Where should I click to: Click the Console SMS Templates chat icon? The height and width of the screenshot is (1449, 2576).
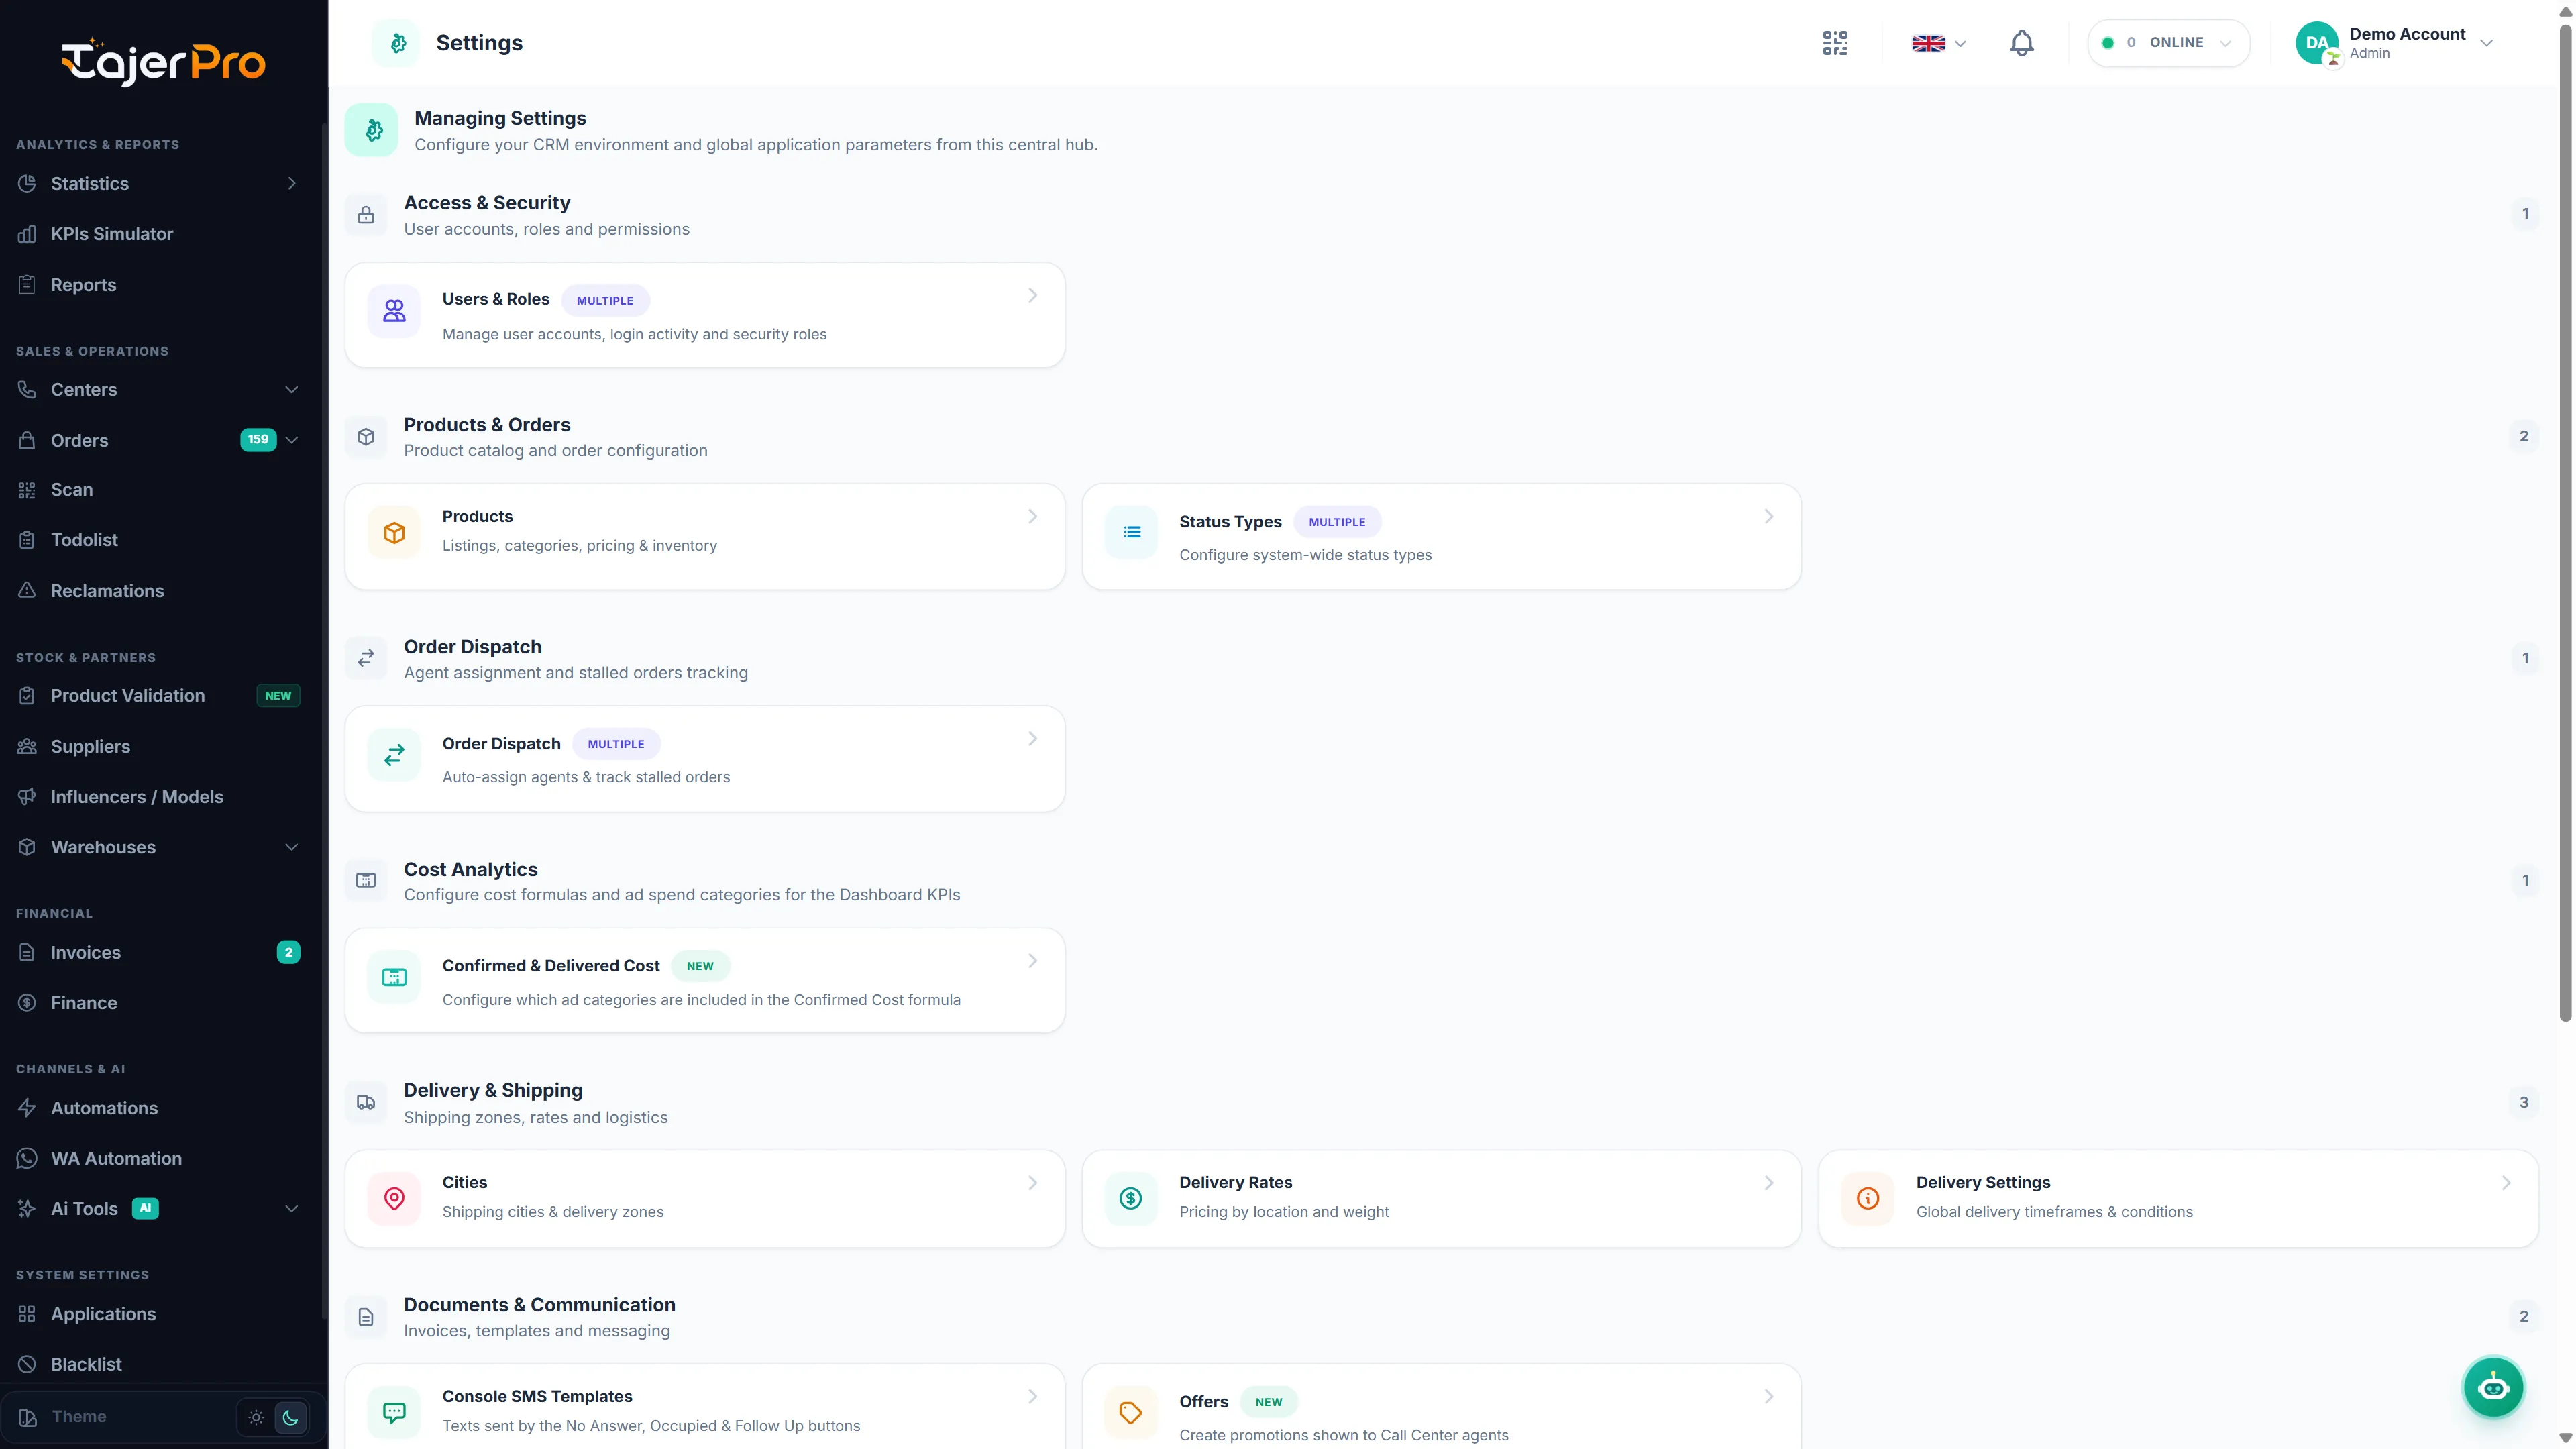click(x=394, y=1412)
